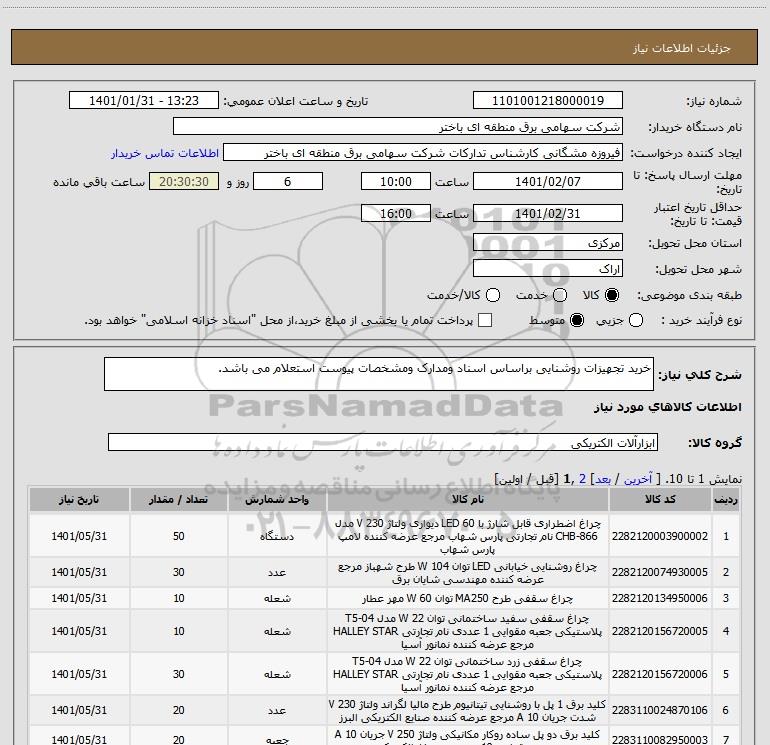The image size is (770, 745).
Task: Click the ردیف column header
Action: 726,499
